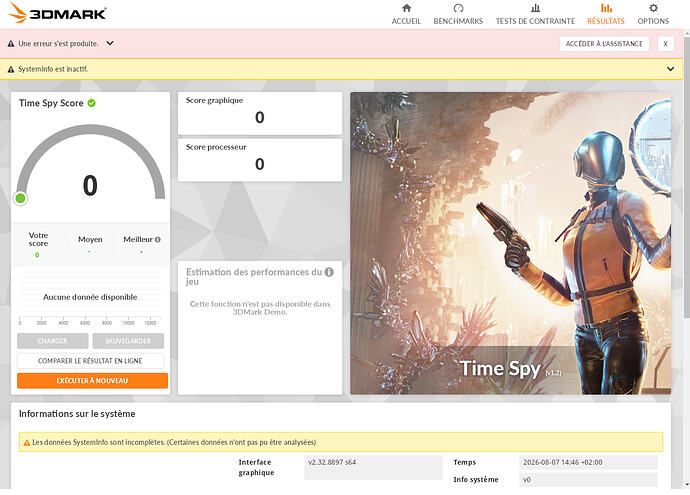Screen dimensions: 690x495
Task: Open the Résultats bar icon
Action: point(606,8)
